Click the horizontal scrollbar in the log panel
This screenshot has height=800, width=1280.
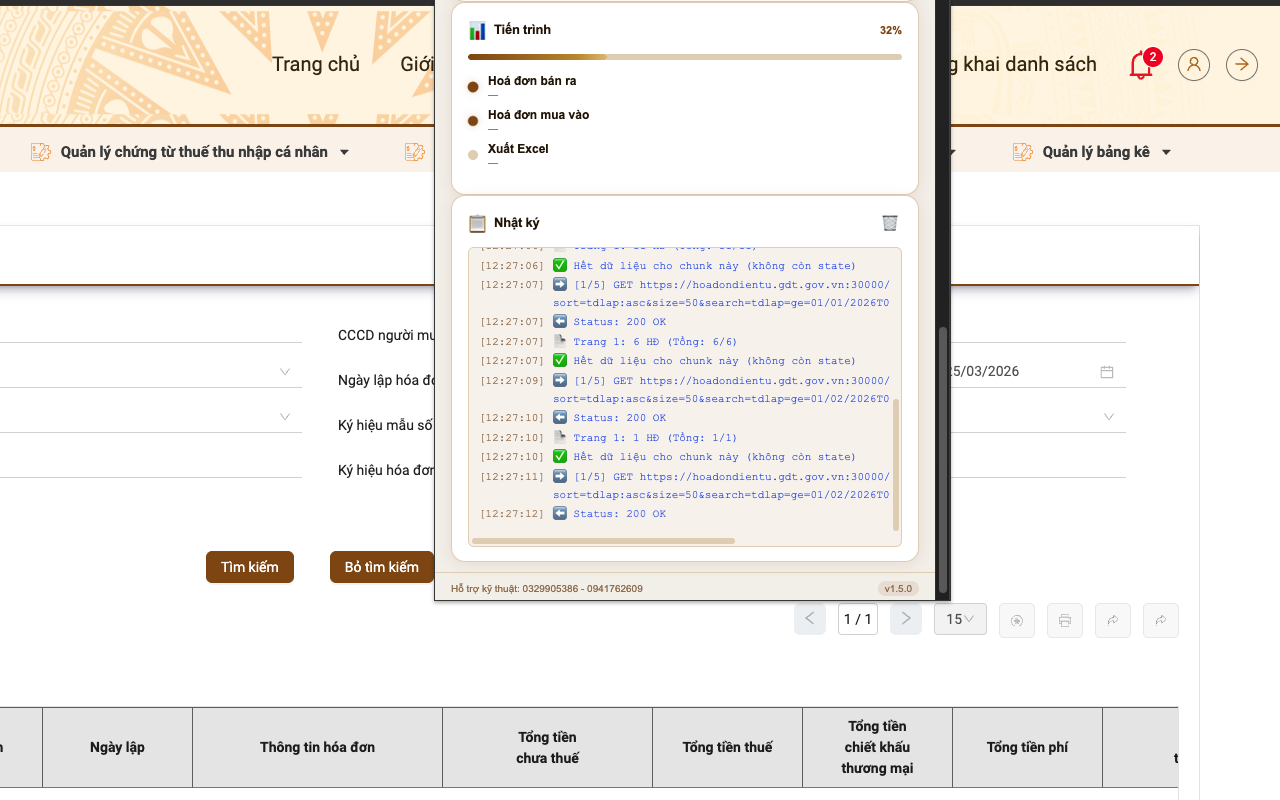(x=603, y=541)
